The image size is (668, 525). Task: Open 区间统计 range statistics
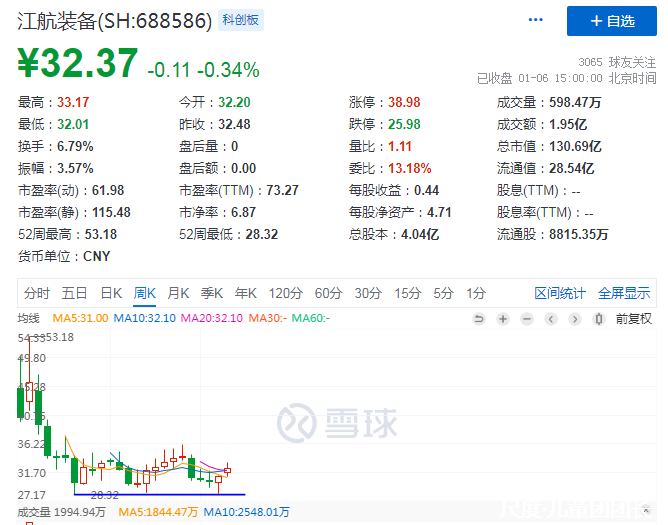[560, 293]
